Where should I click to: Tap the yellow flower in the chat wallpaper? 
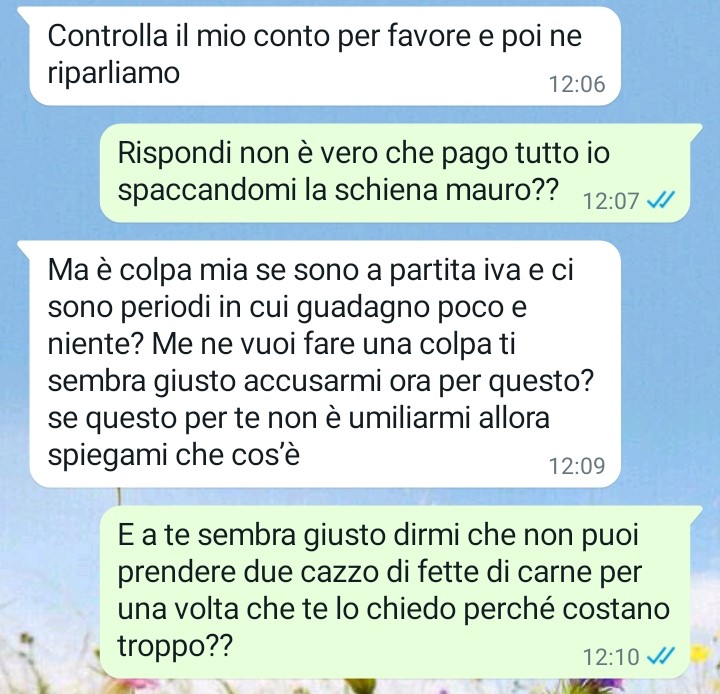[x=699, y=653]
